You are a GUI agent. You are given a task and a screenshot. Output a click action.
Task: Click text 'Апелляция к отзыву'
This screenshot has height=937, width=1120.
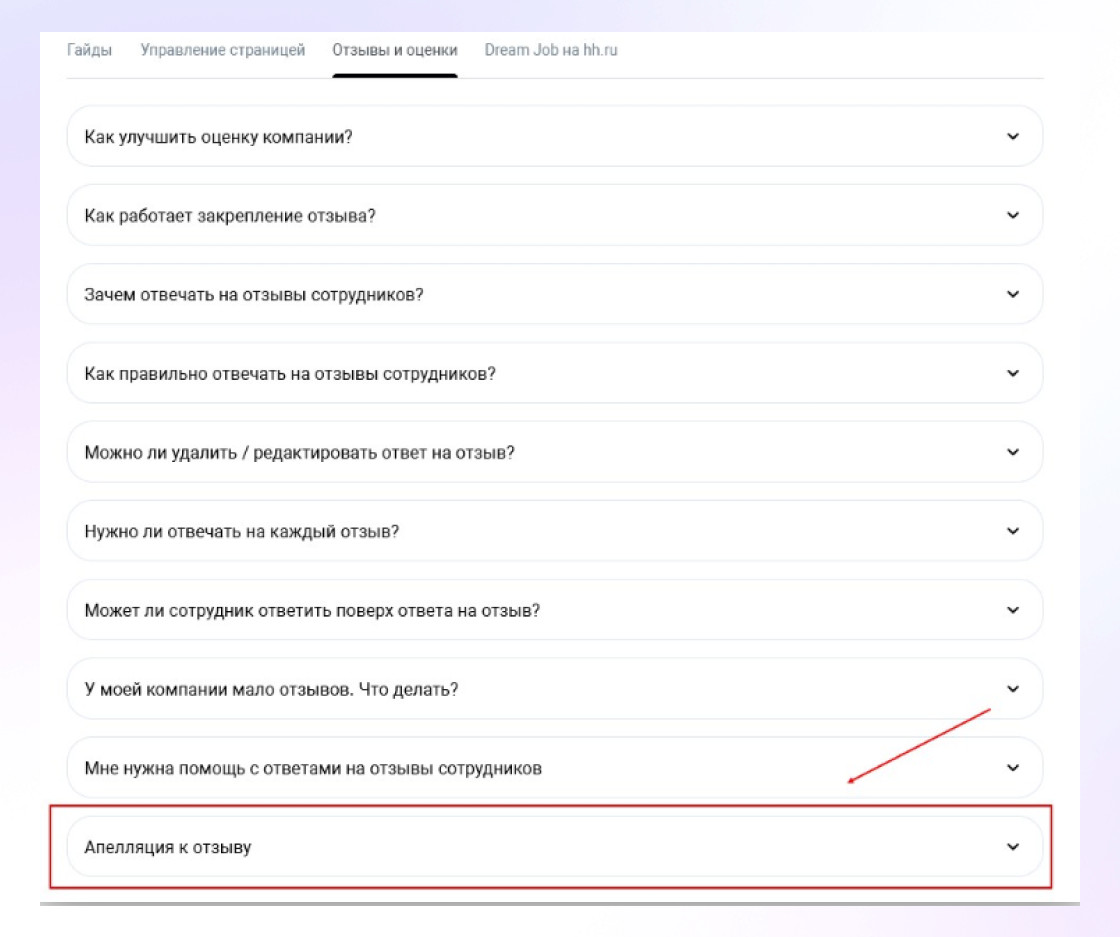click(168, 848)
